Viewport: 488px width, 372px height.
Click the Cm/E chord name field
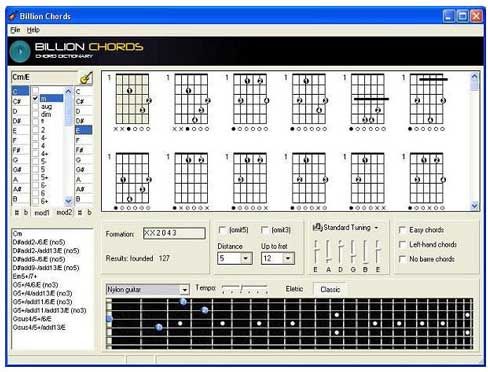click(45, 77)
